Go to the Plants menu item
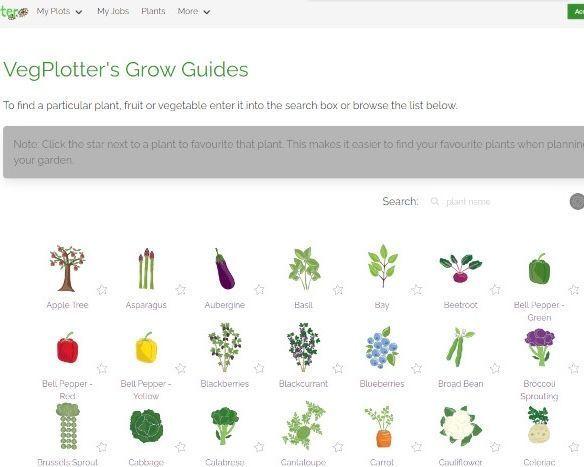Screen dimensions: 584x467 pos(153,11)
